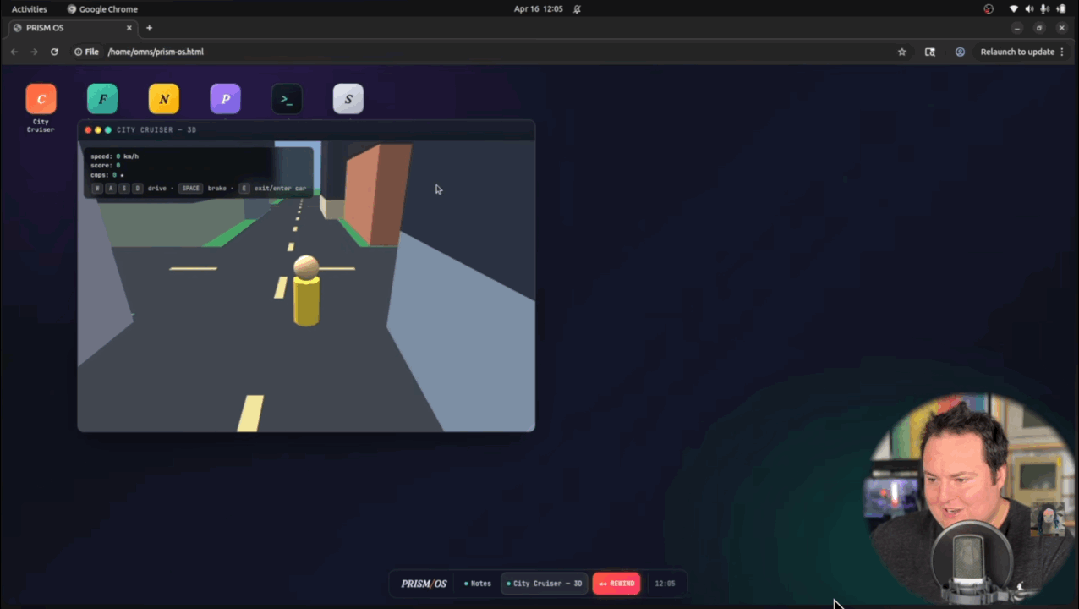Screen dimensions: 1079x609
Task: Reload the page in Chrome
Action: click(54, 52)
